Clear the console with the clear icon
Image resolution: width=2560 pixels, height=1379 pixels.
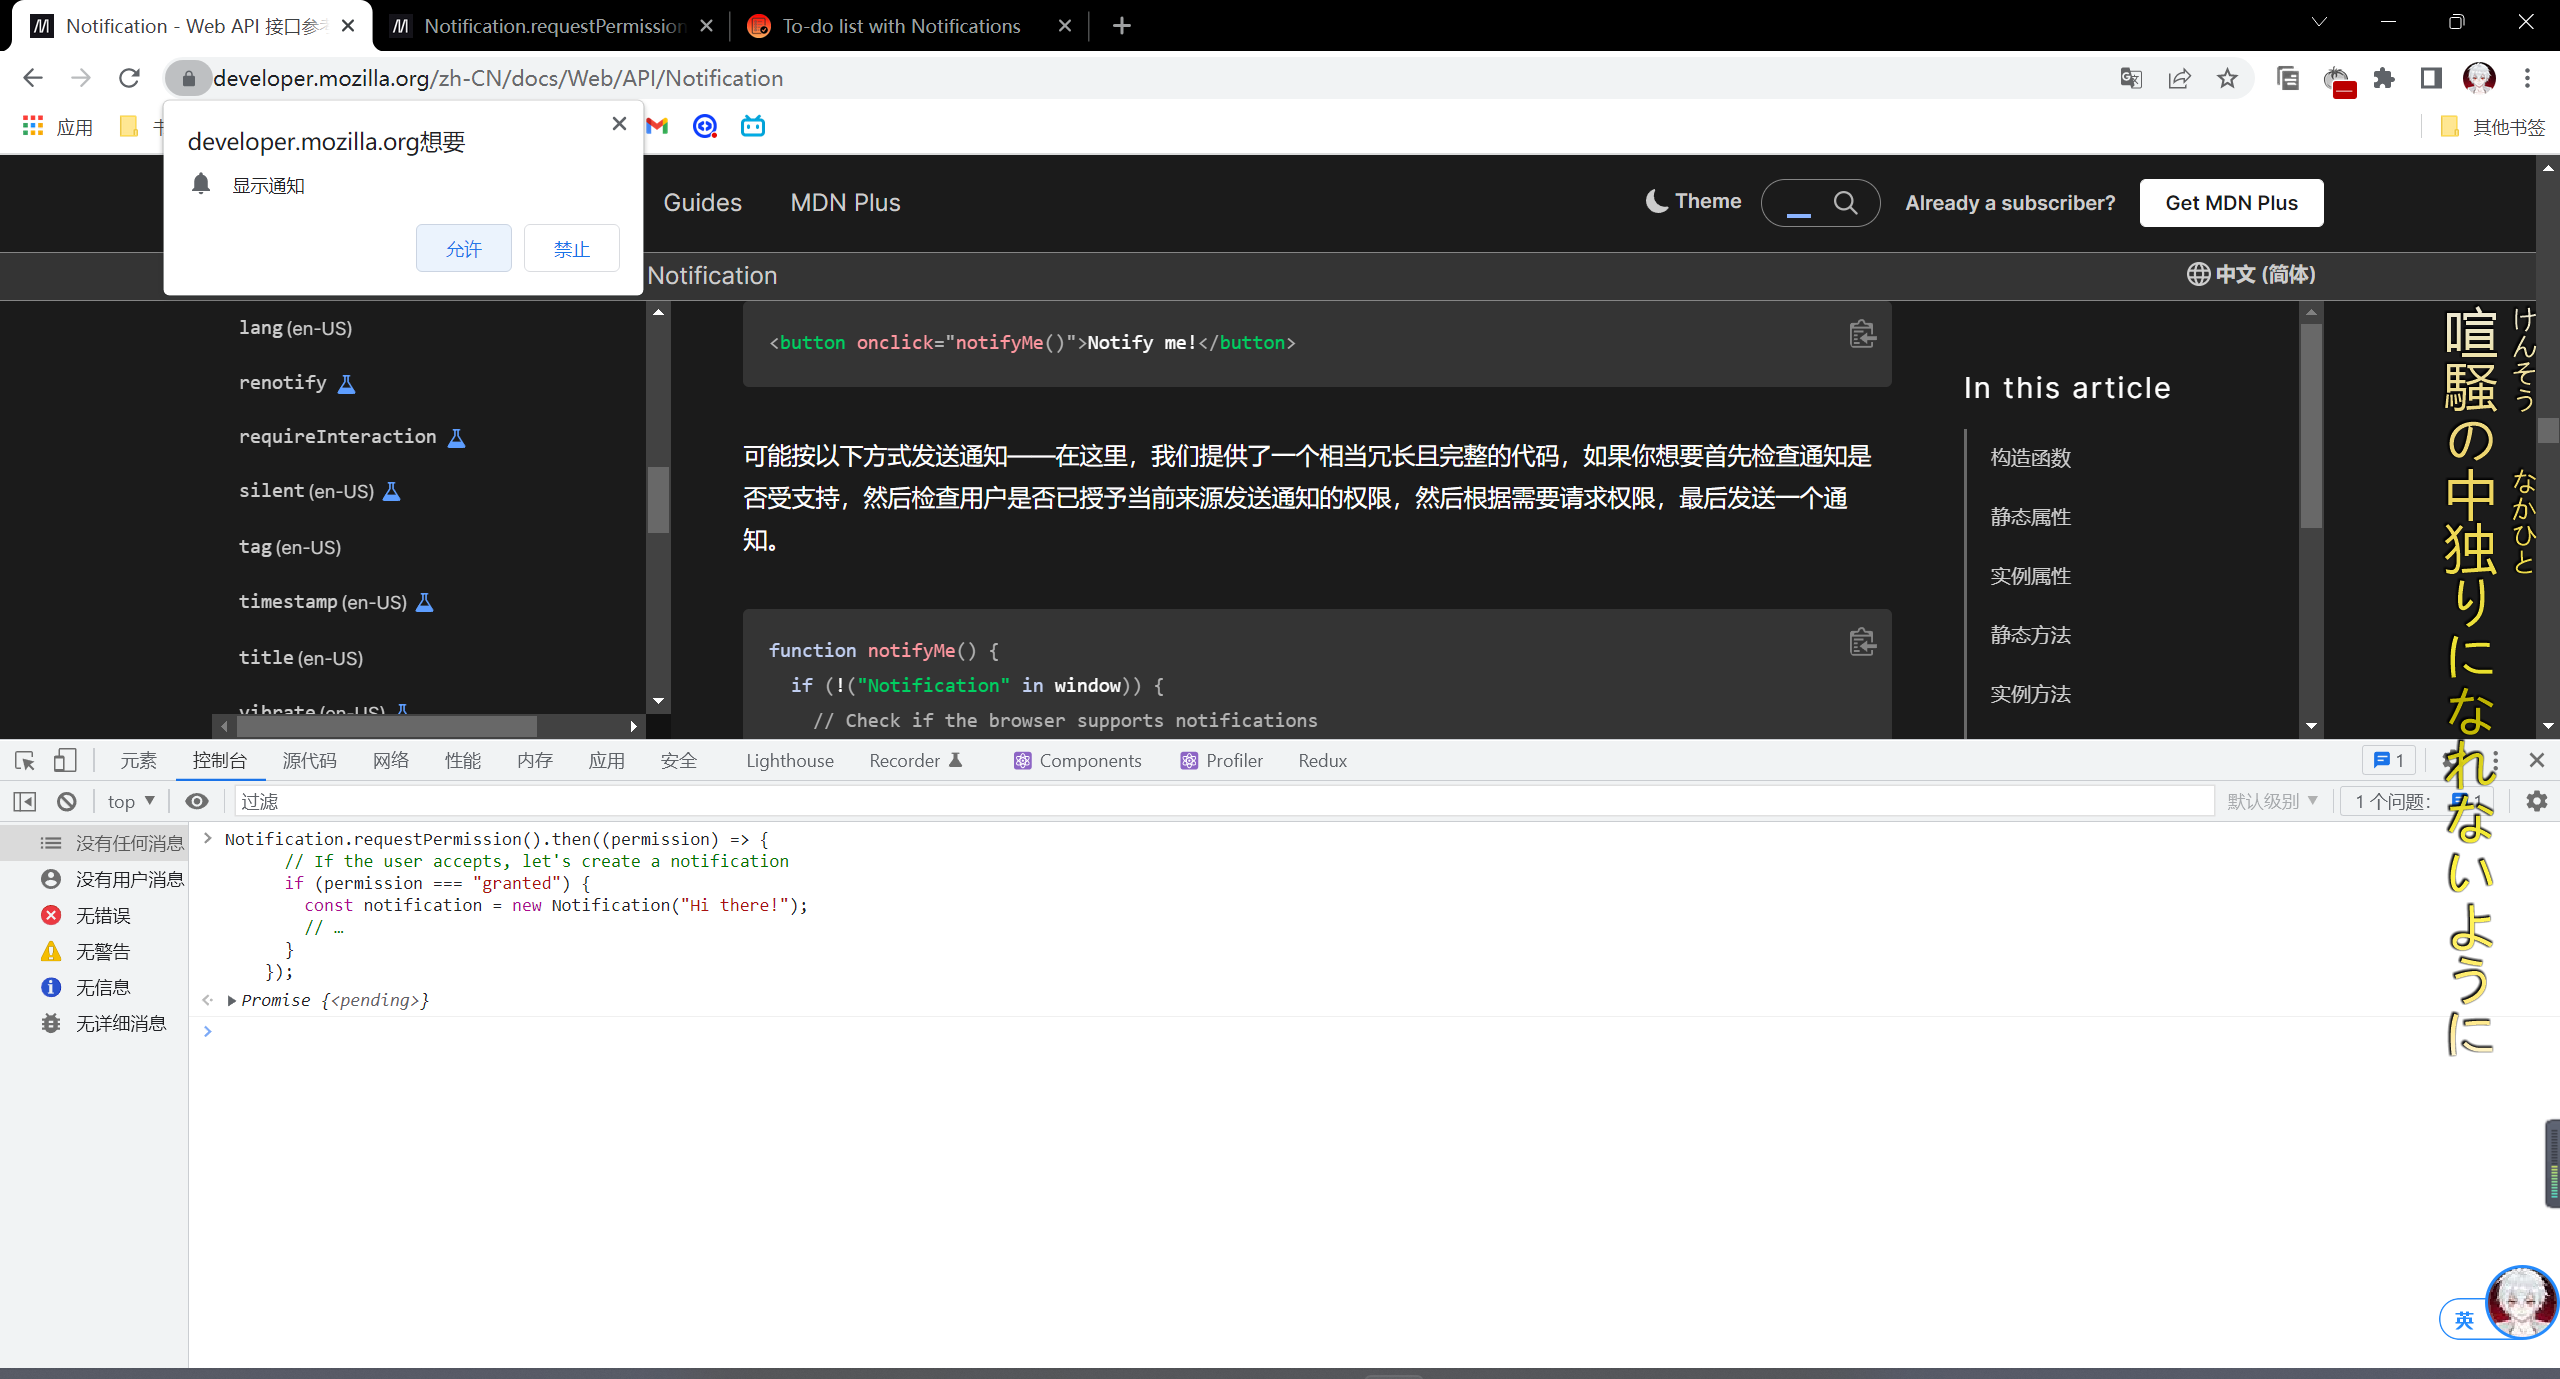pos(66,801)
